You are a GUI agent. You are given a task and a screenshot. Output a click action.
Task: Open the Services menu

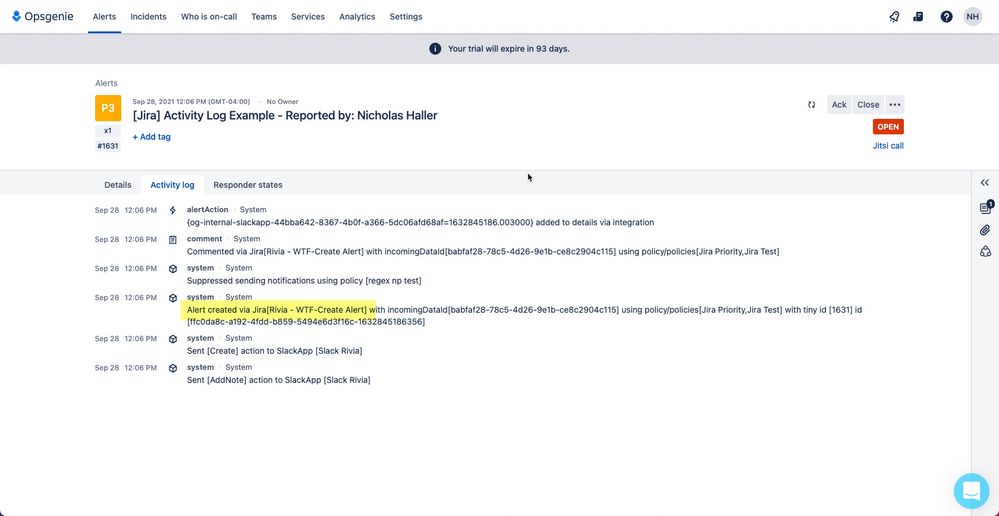click(308, 17)
